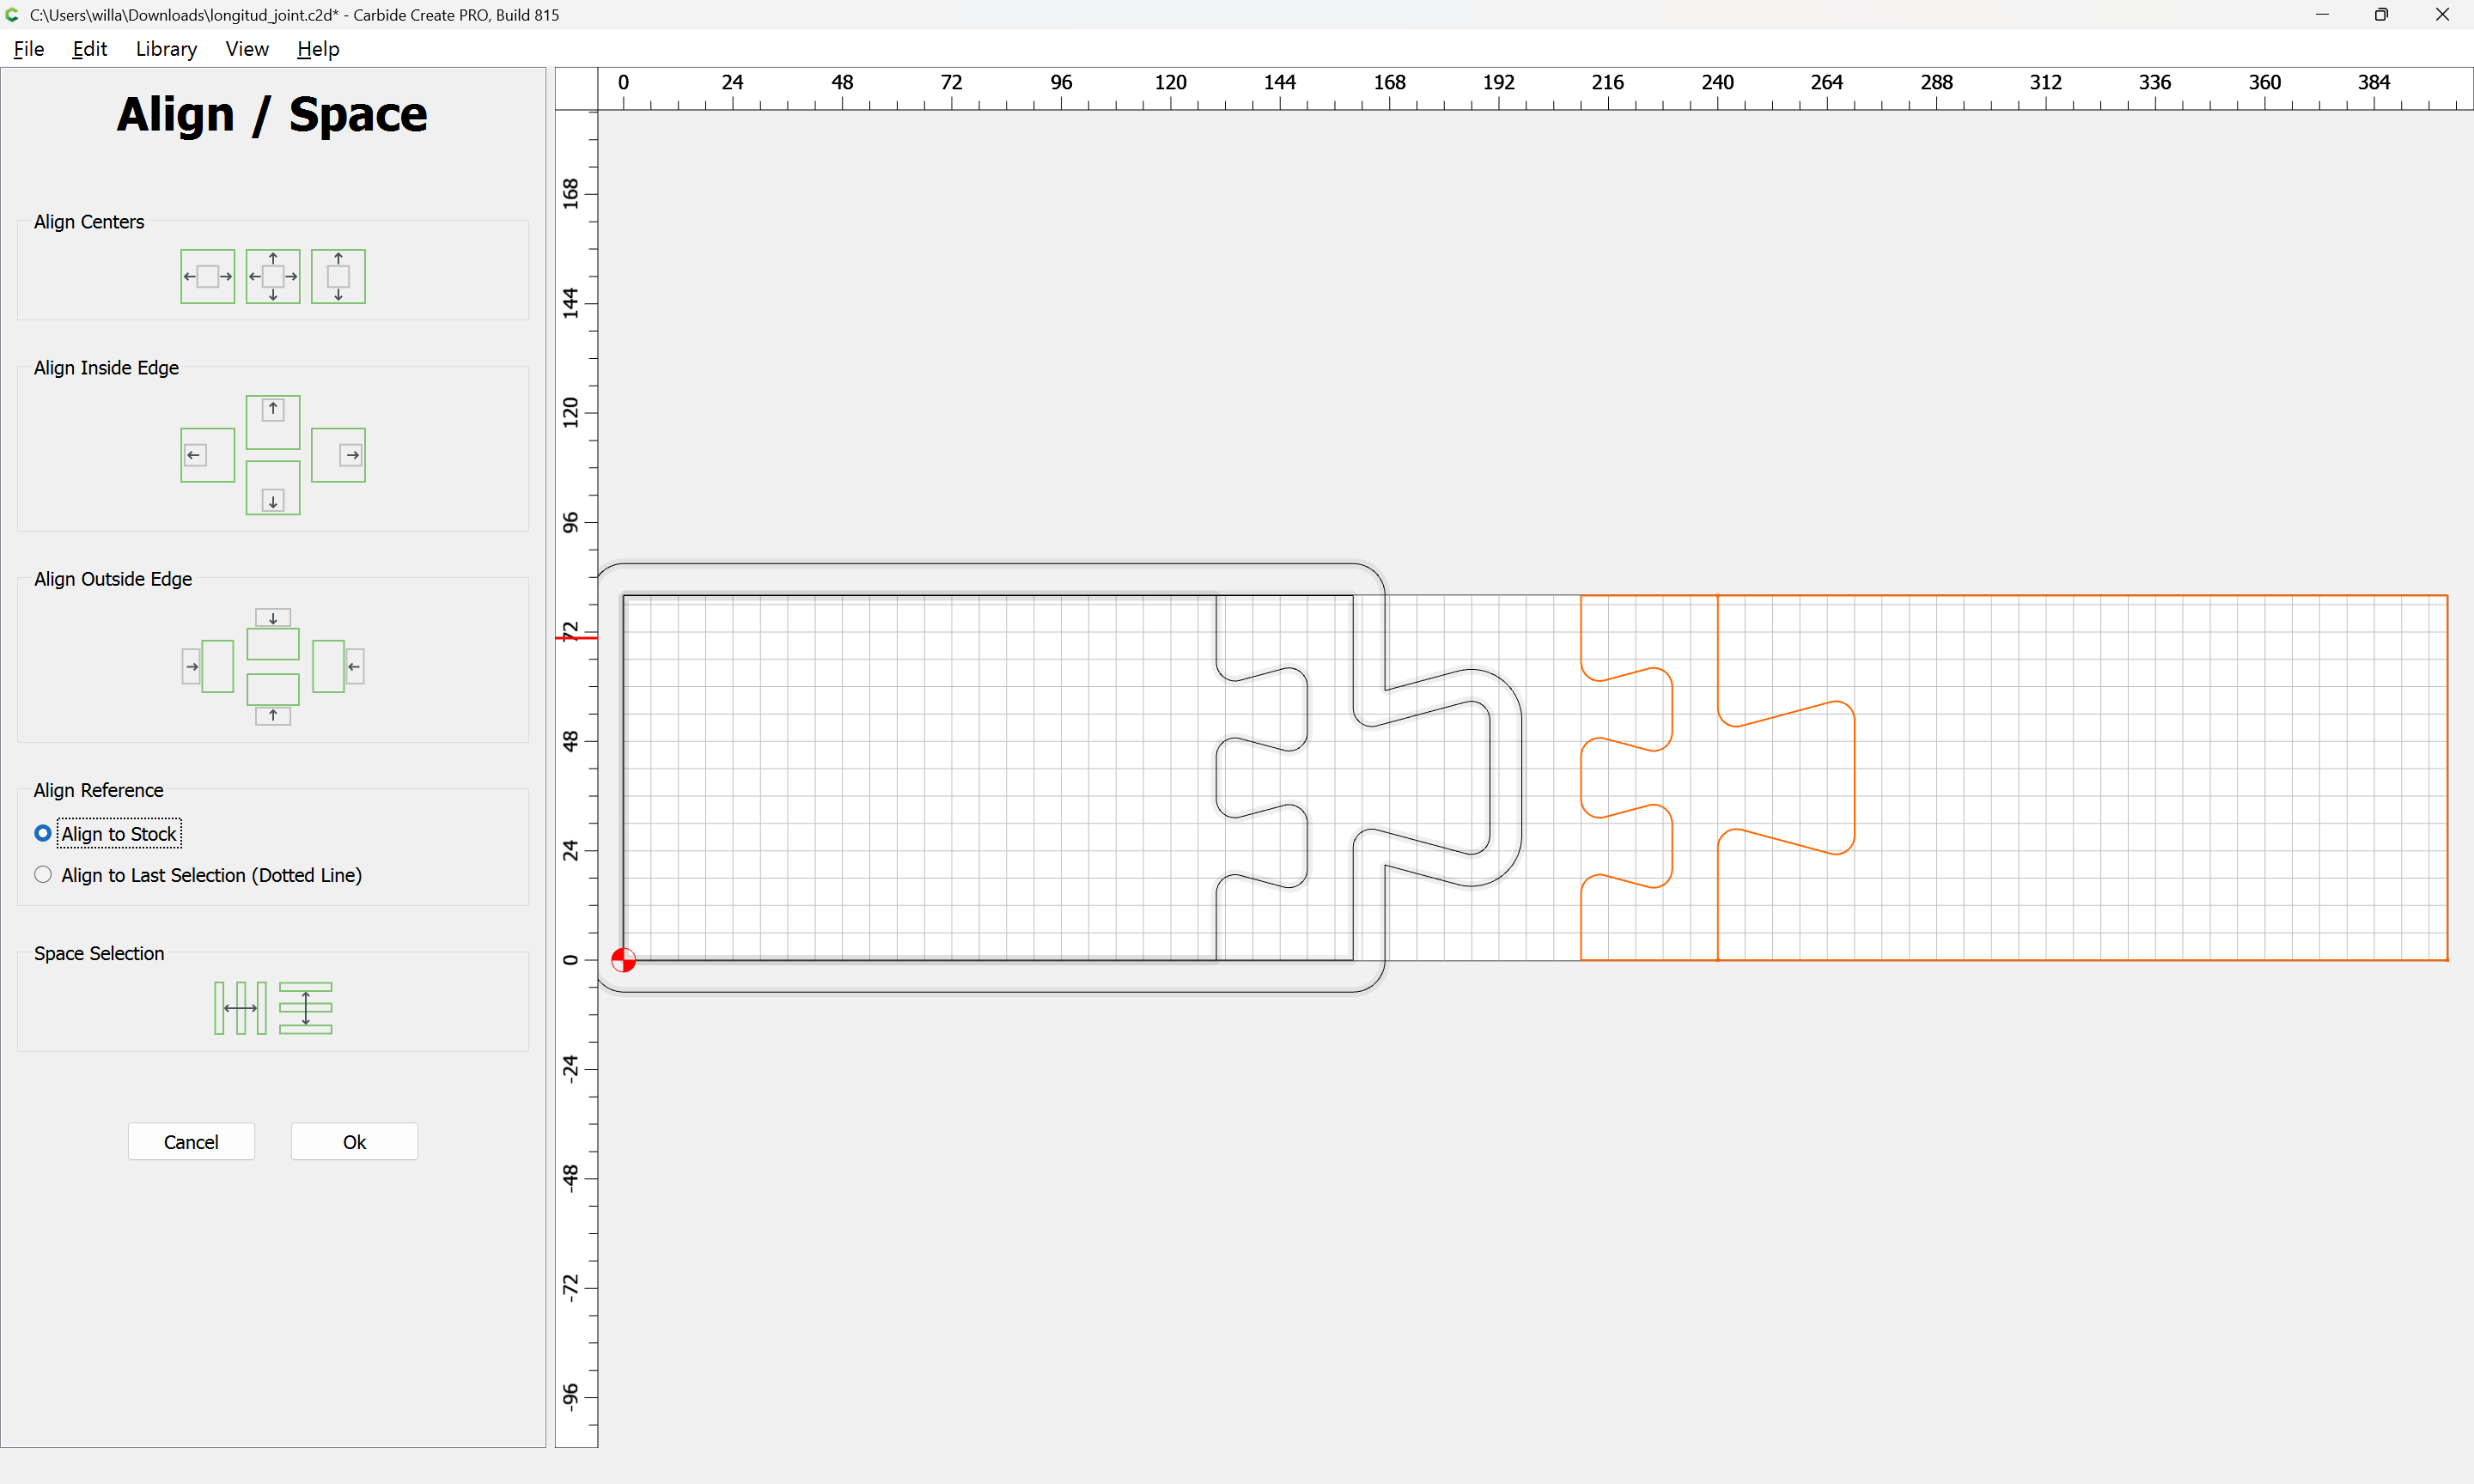Align centers horizontally icon

(207, 276)
